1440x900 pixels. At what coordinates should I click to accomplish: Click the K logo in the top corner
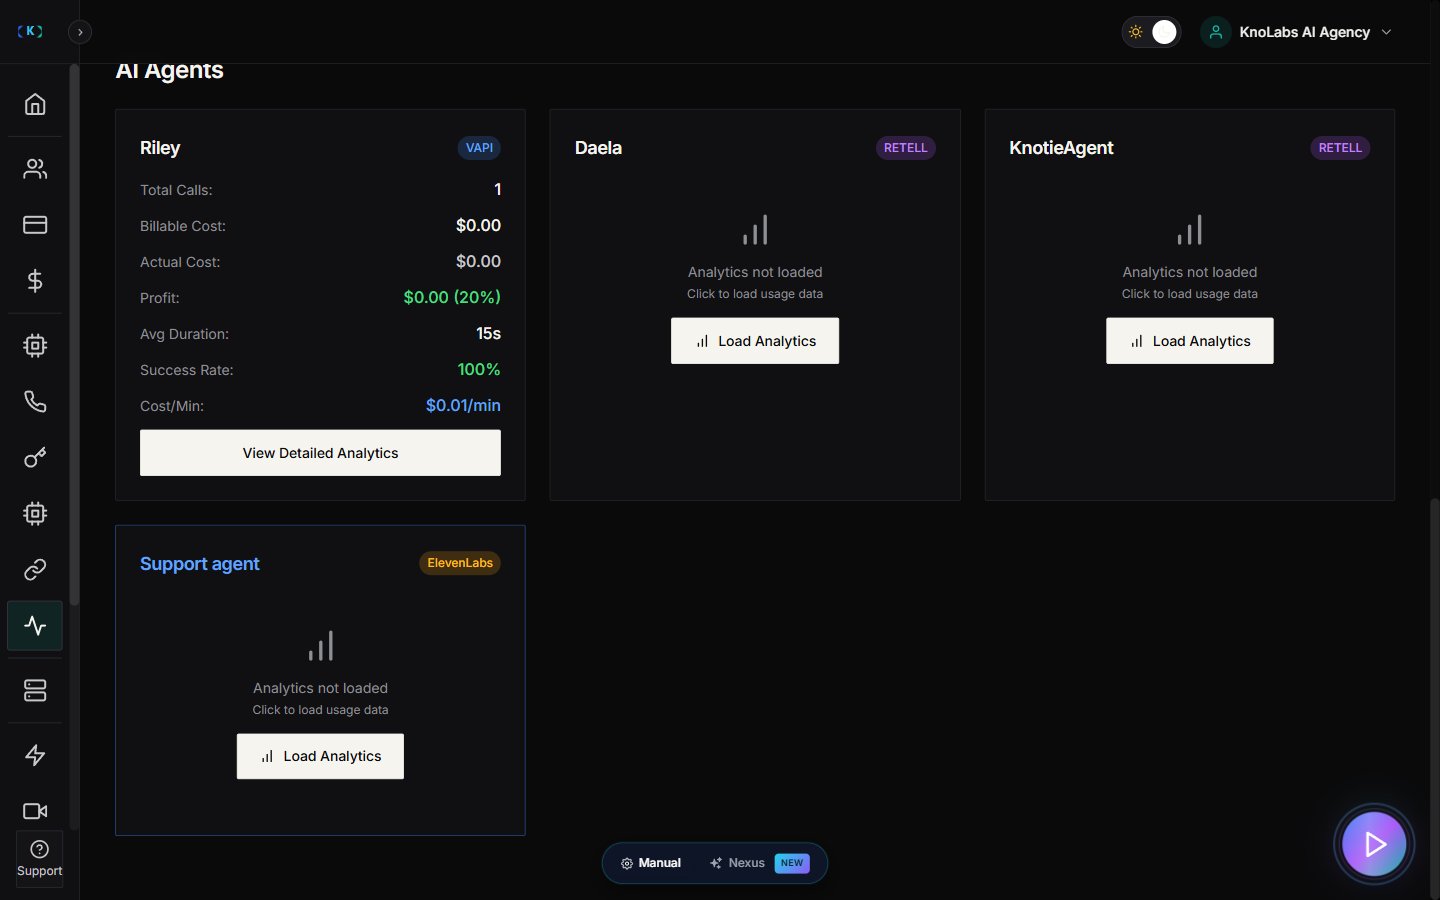[x=30, y=31]
